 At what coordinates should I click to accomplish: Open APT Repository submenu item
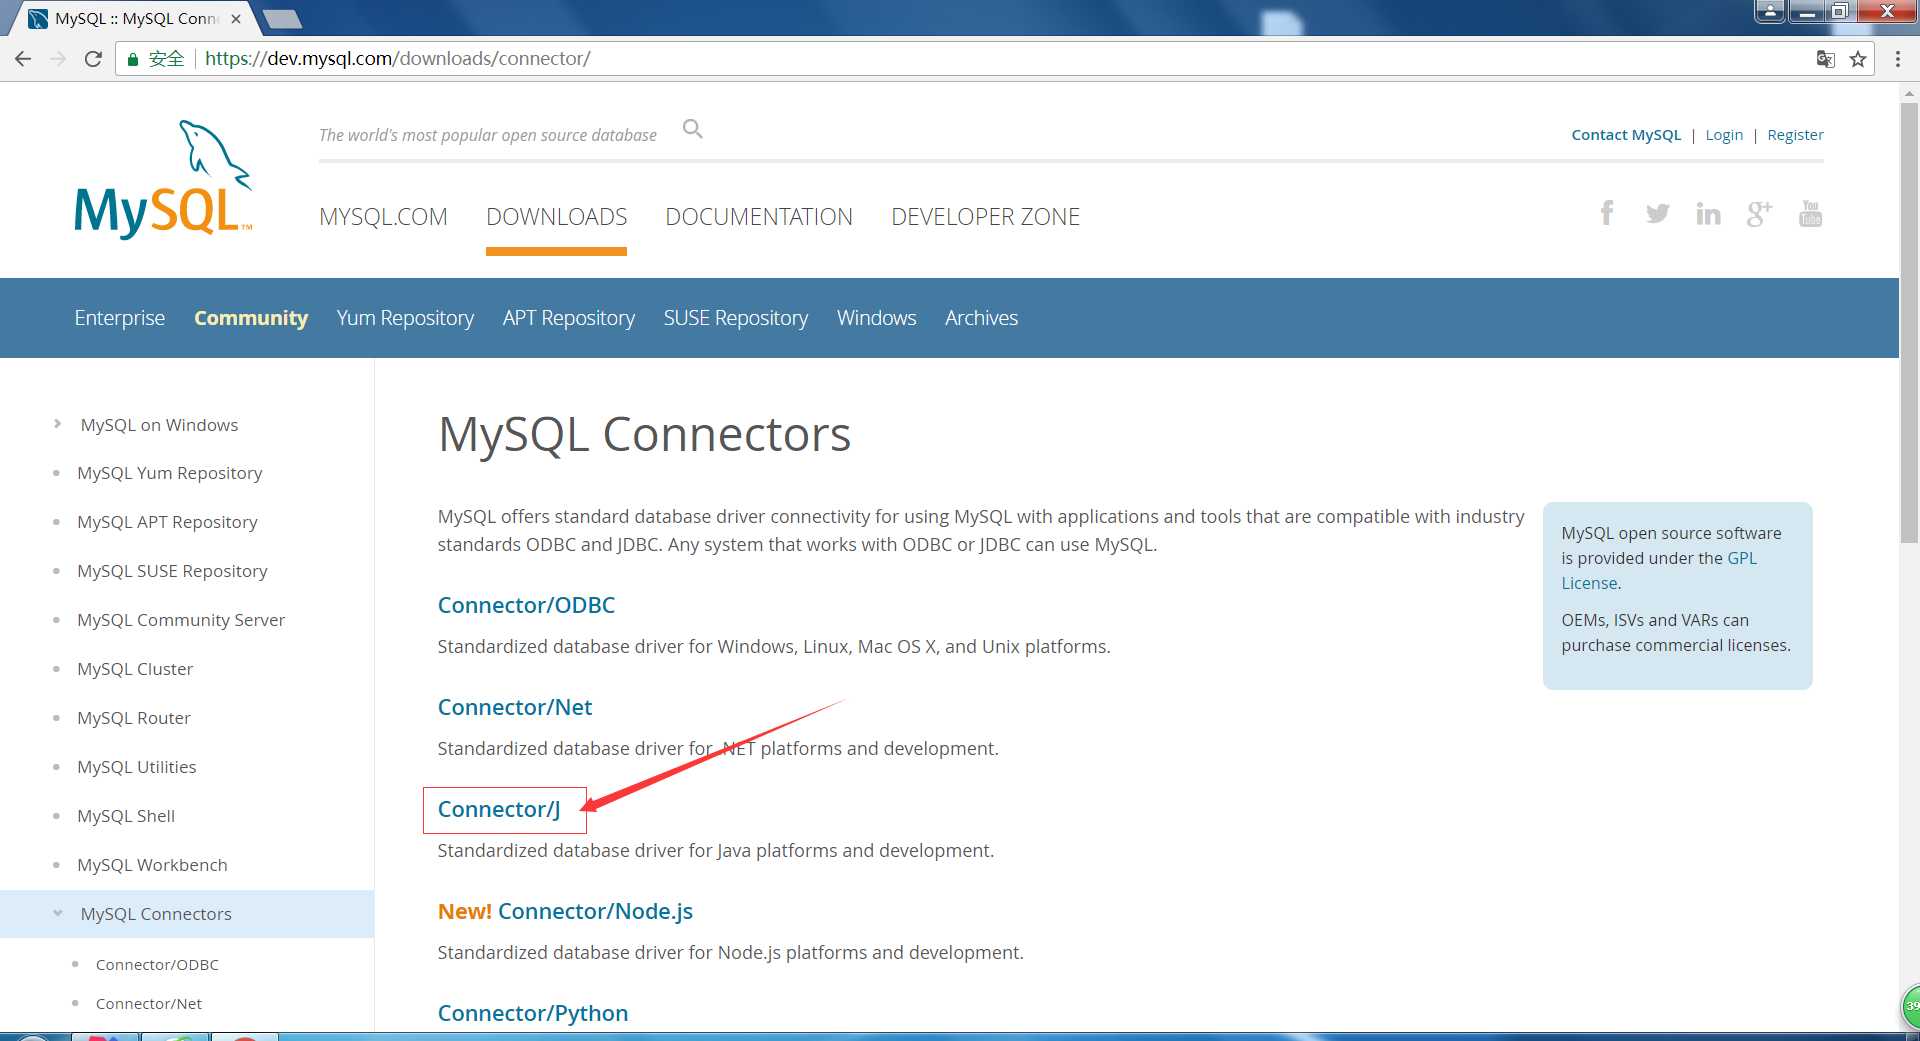(569, 318)
